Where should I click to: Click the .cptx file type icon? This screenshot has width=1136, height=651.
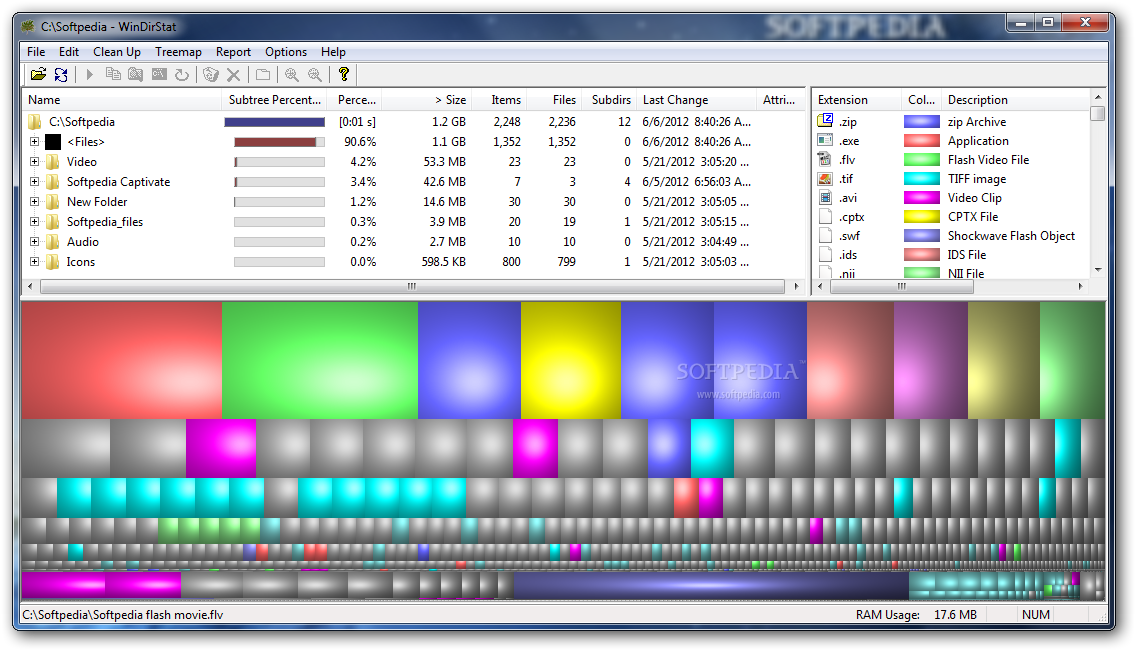coord(825,216)
